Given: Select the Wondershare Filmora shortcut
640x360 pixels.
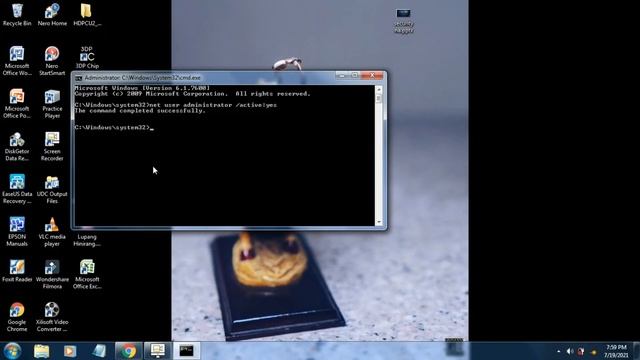Looking at the screenshot, I should coord(52,274).
